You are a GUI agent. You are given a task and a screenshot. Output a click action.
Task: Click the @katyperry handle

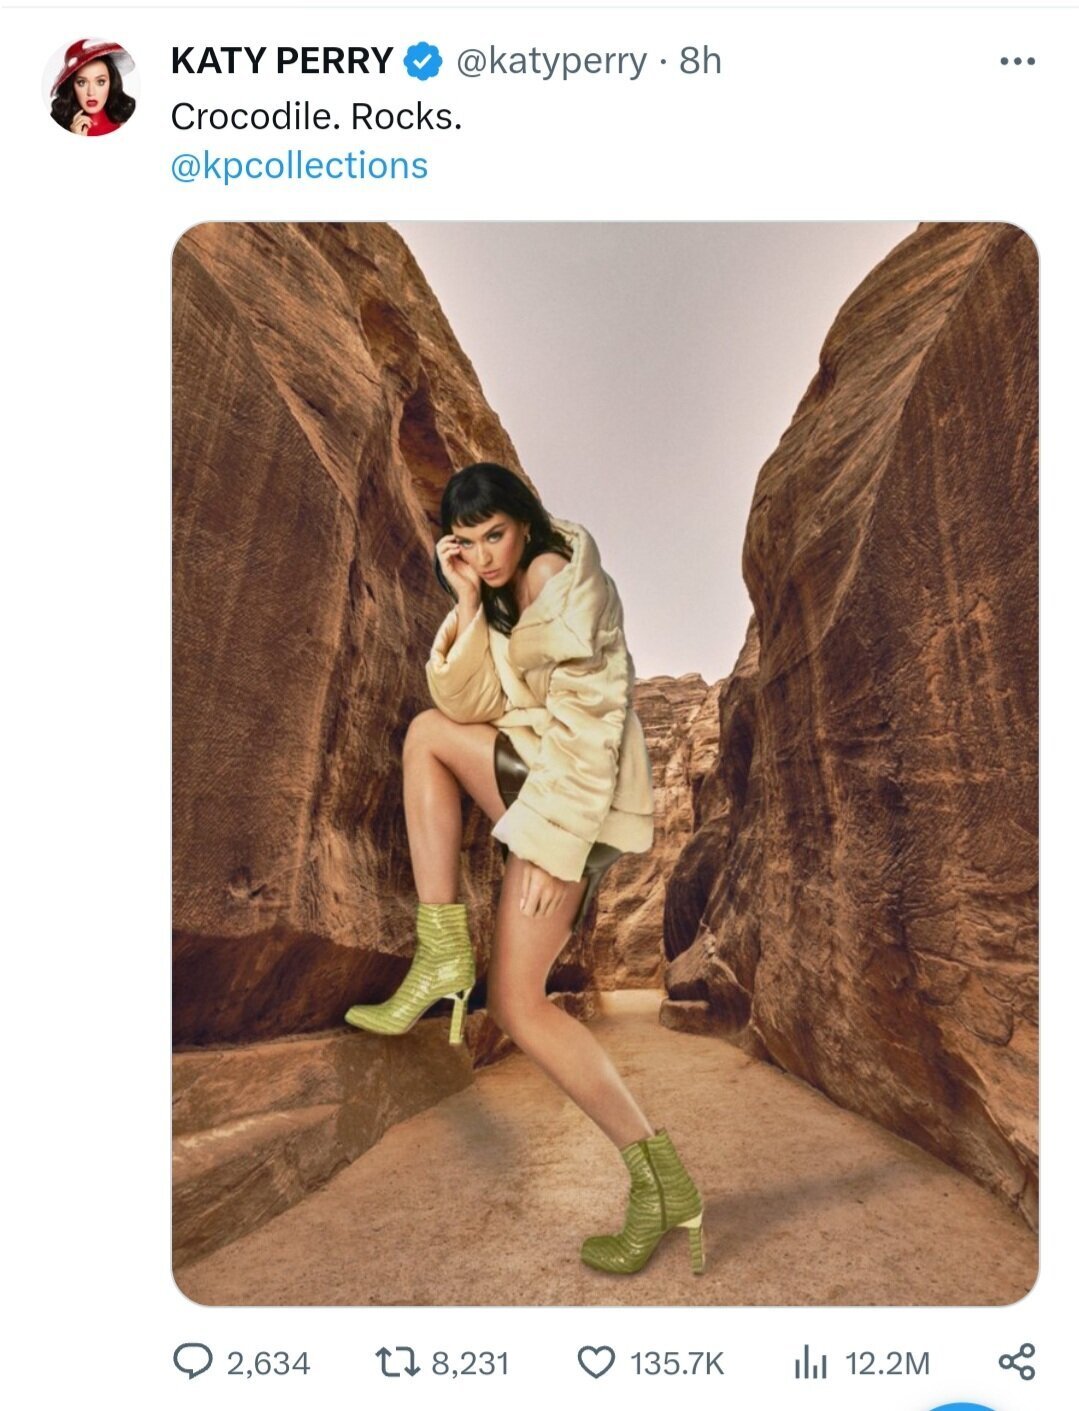click(x=552, y=62)
